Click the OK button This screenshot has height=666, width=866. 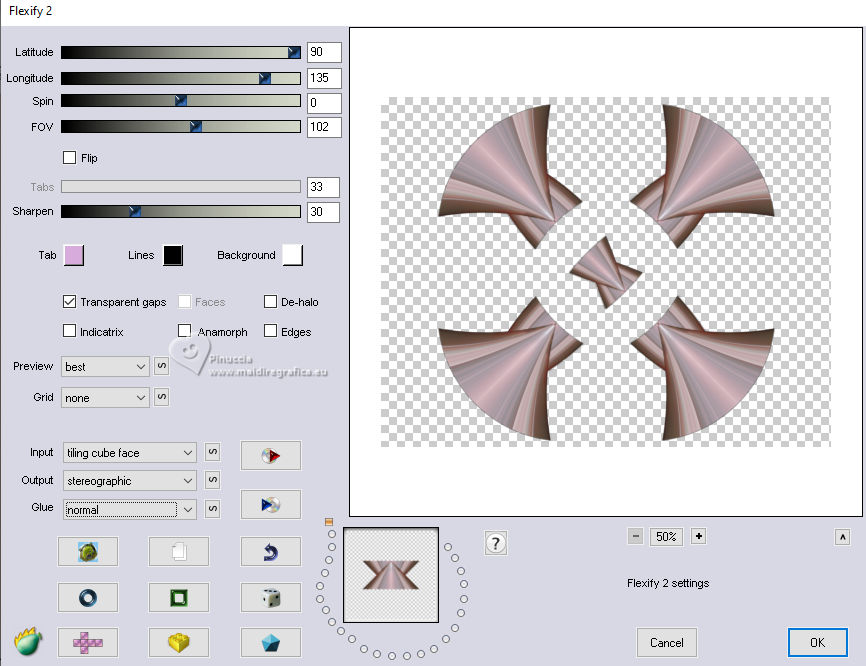point(817,642)
